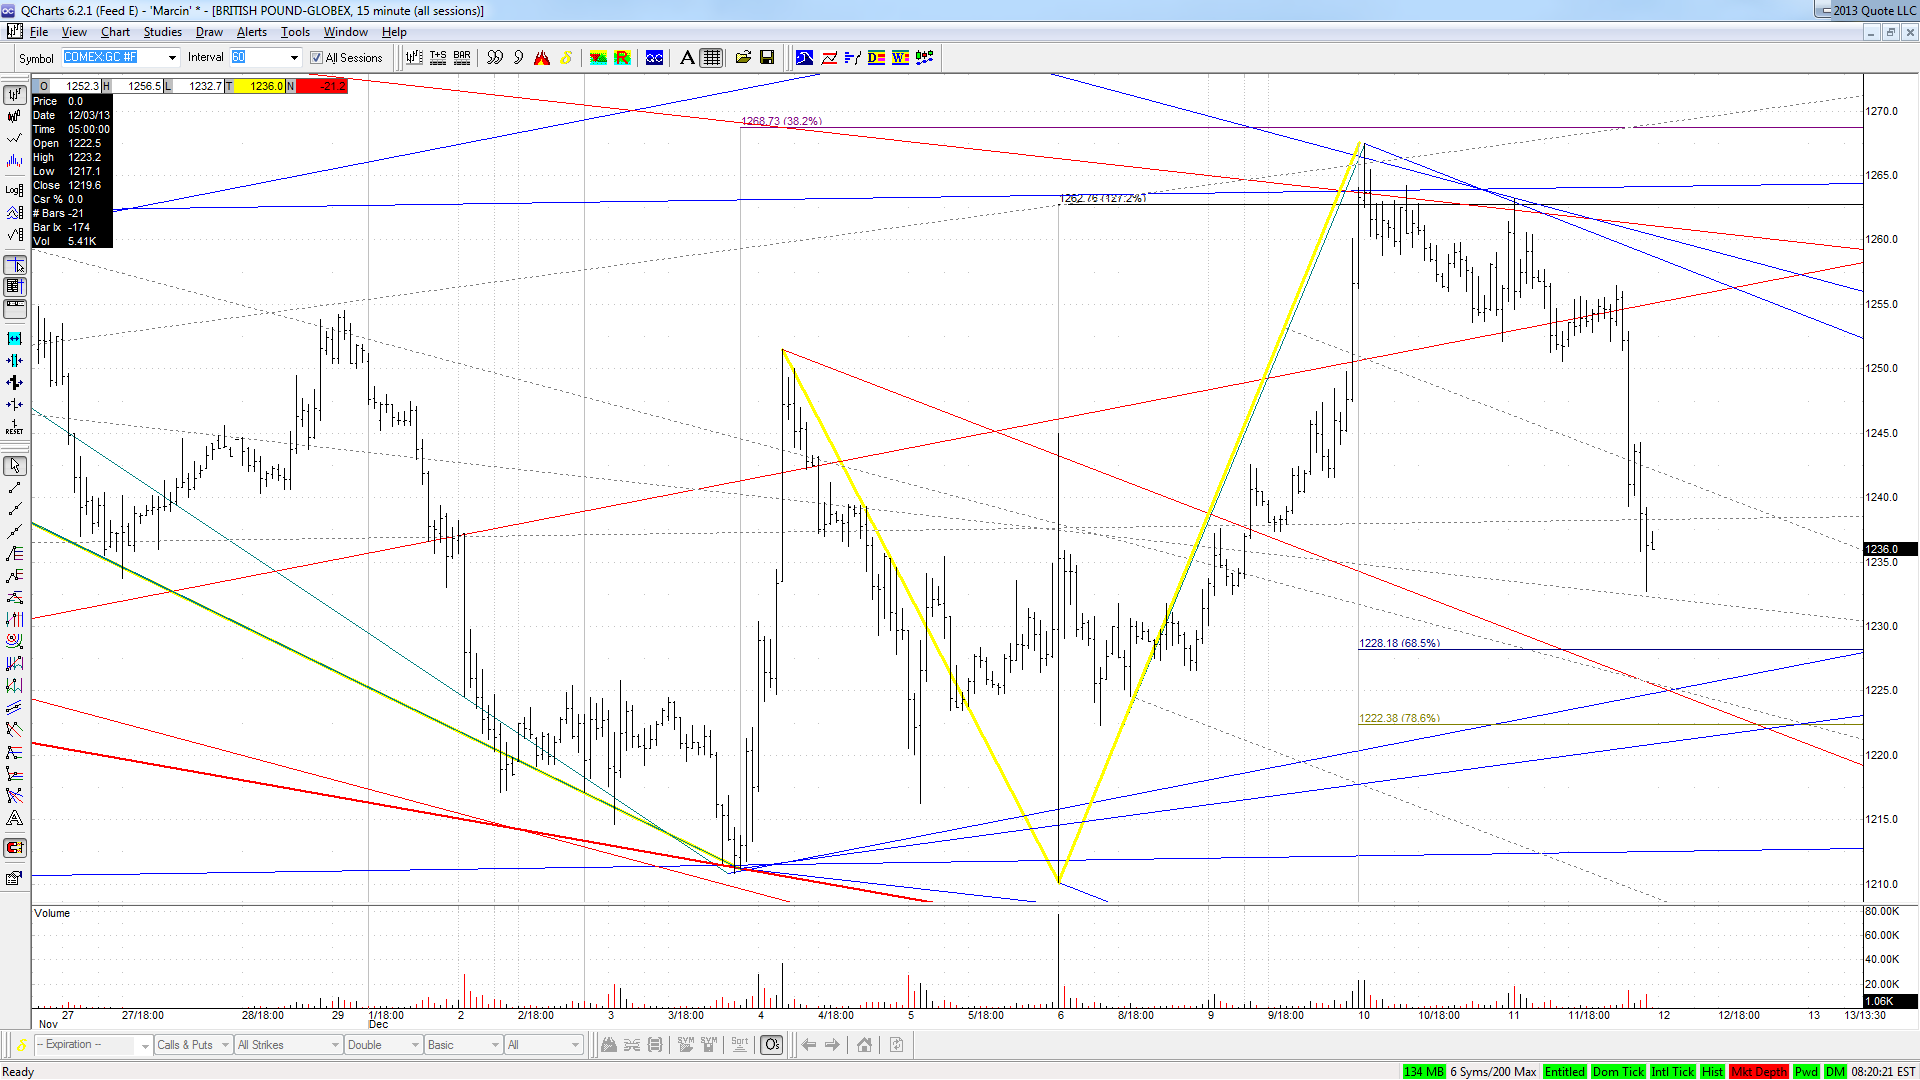Click the T+S time and sales icon

tap(438, 58)
